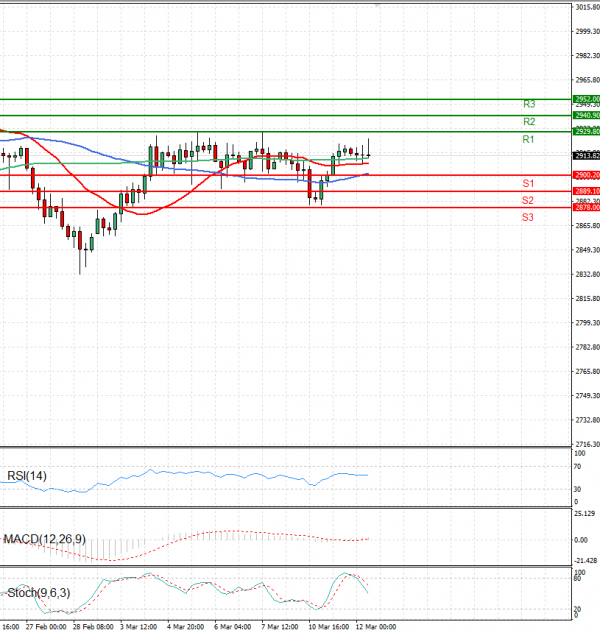Click the 2982.30 price axis value
600x633 pixels.
pyautogui.click(x=587, y=56)
